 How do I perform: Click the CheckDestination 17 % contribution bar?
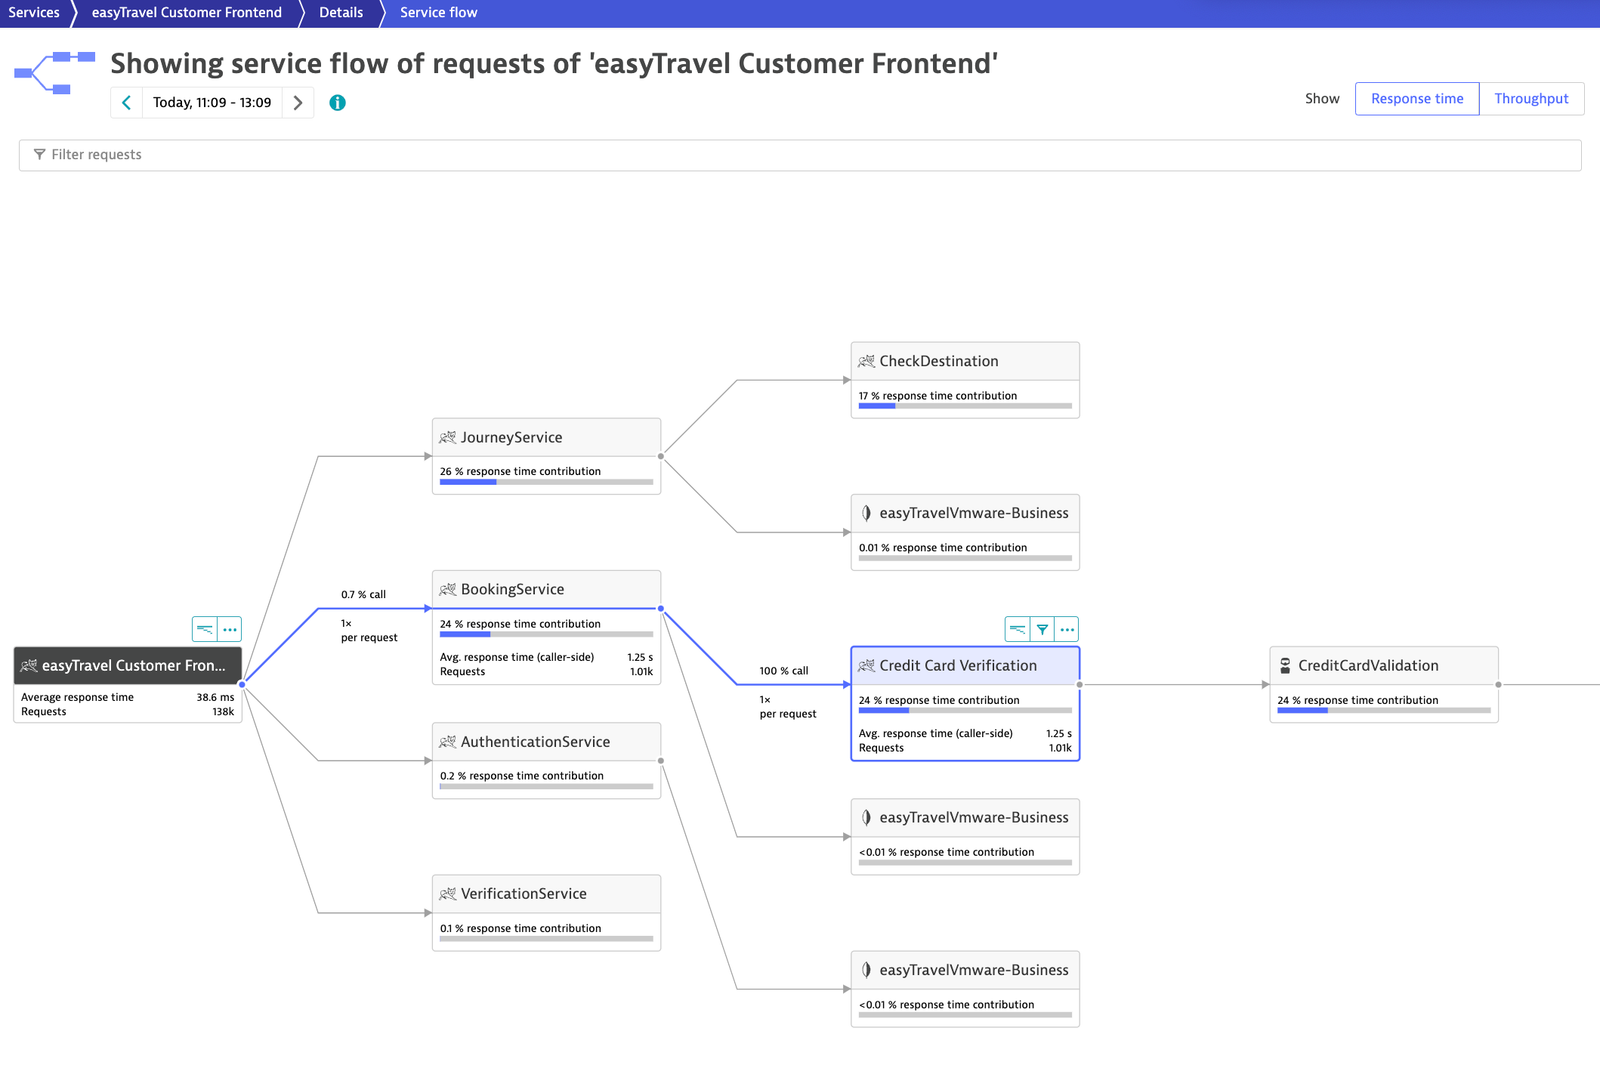[x=965, y=406]
